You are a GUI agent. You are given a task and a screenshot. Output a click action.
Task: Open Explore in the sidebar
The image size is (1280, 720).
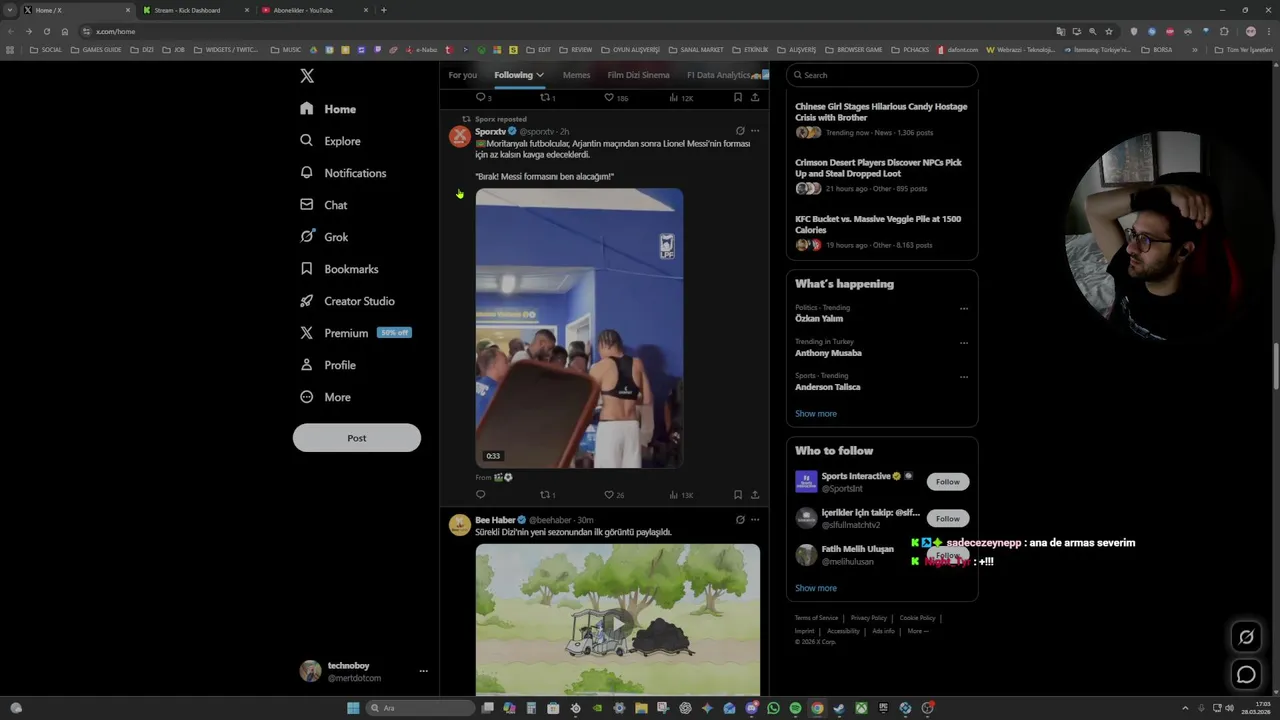click(x=330, y=141)
